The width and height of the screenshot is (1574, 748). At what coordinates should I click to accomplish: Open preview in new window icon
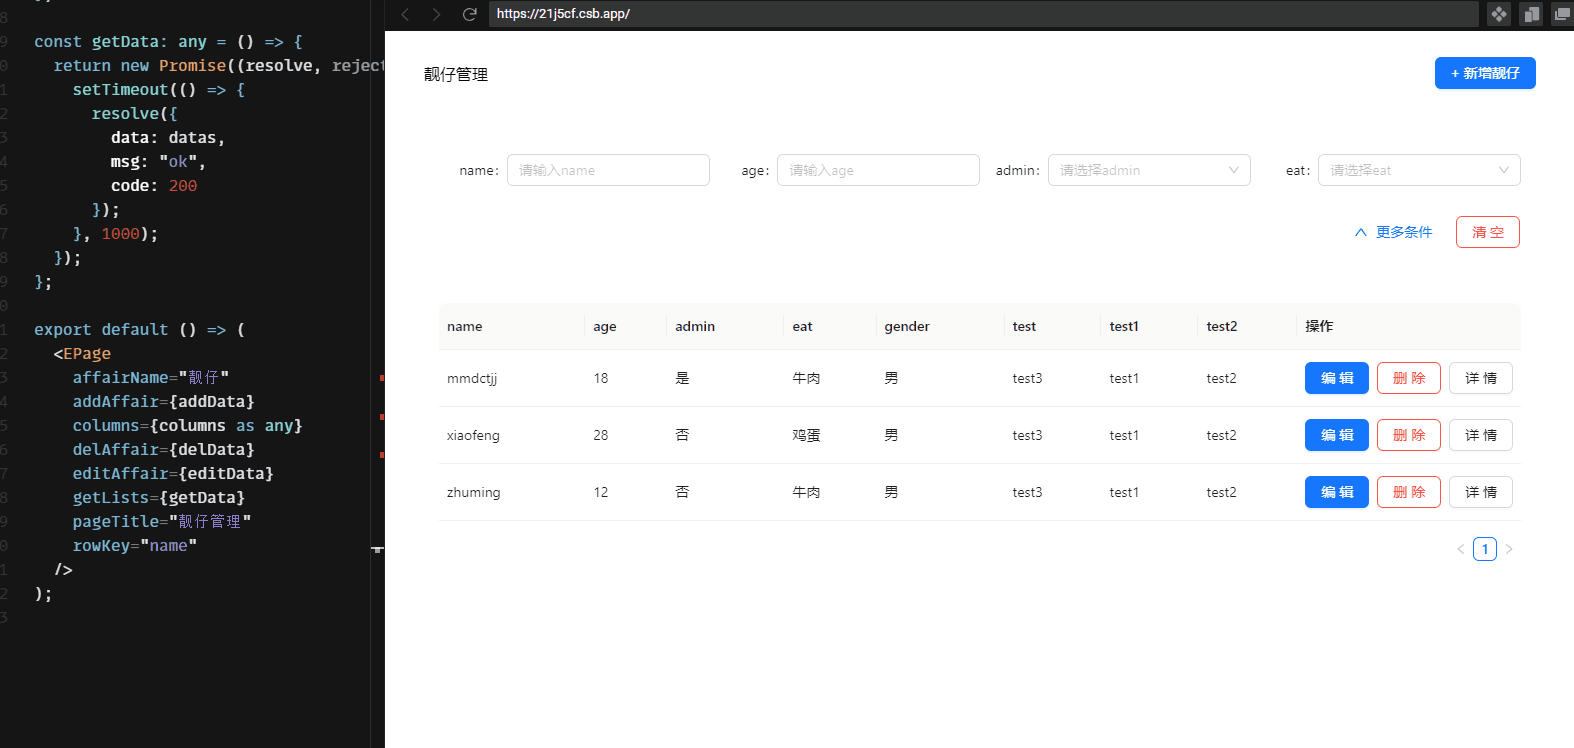pyautogui.click(x=1562, y=14)
